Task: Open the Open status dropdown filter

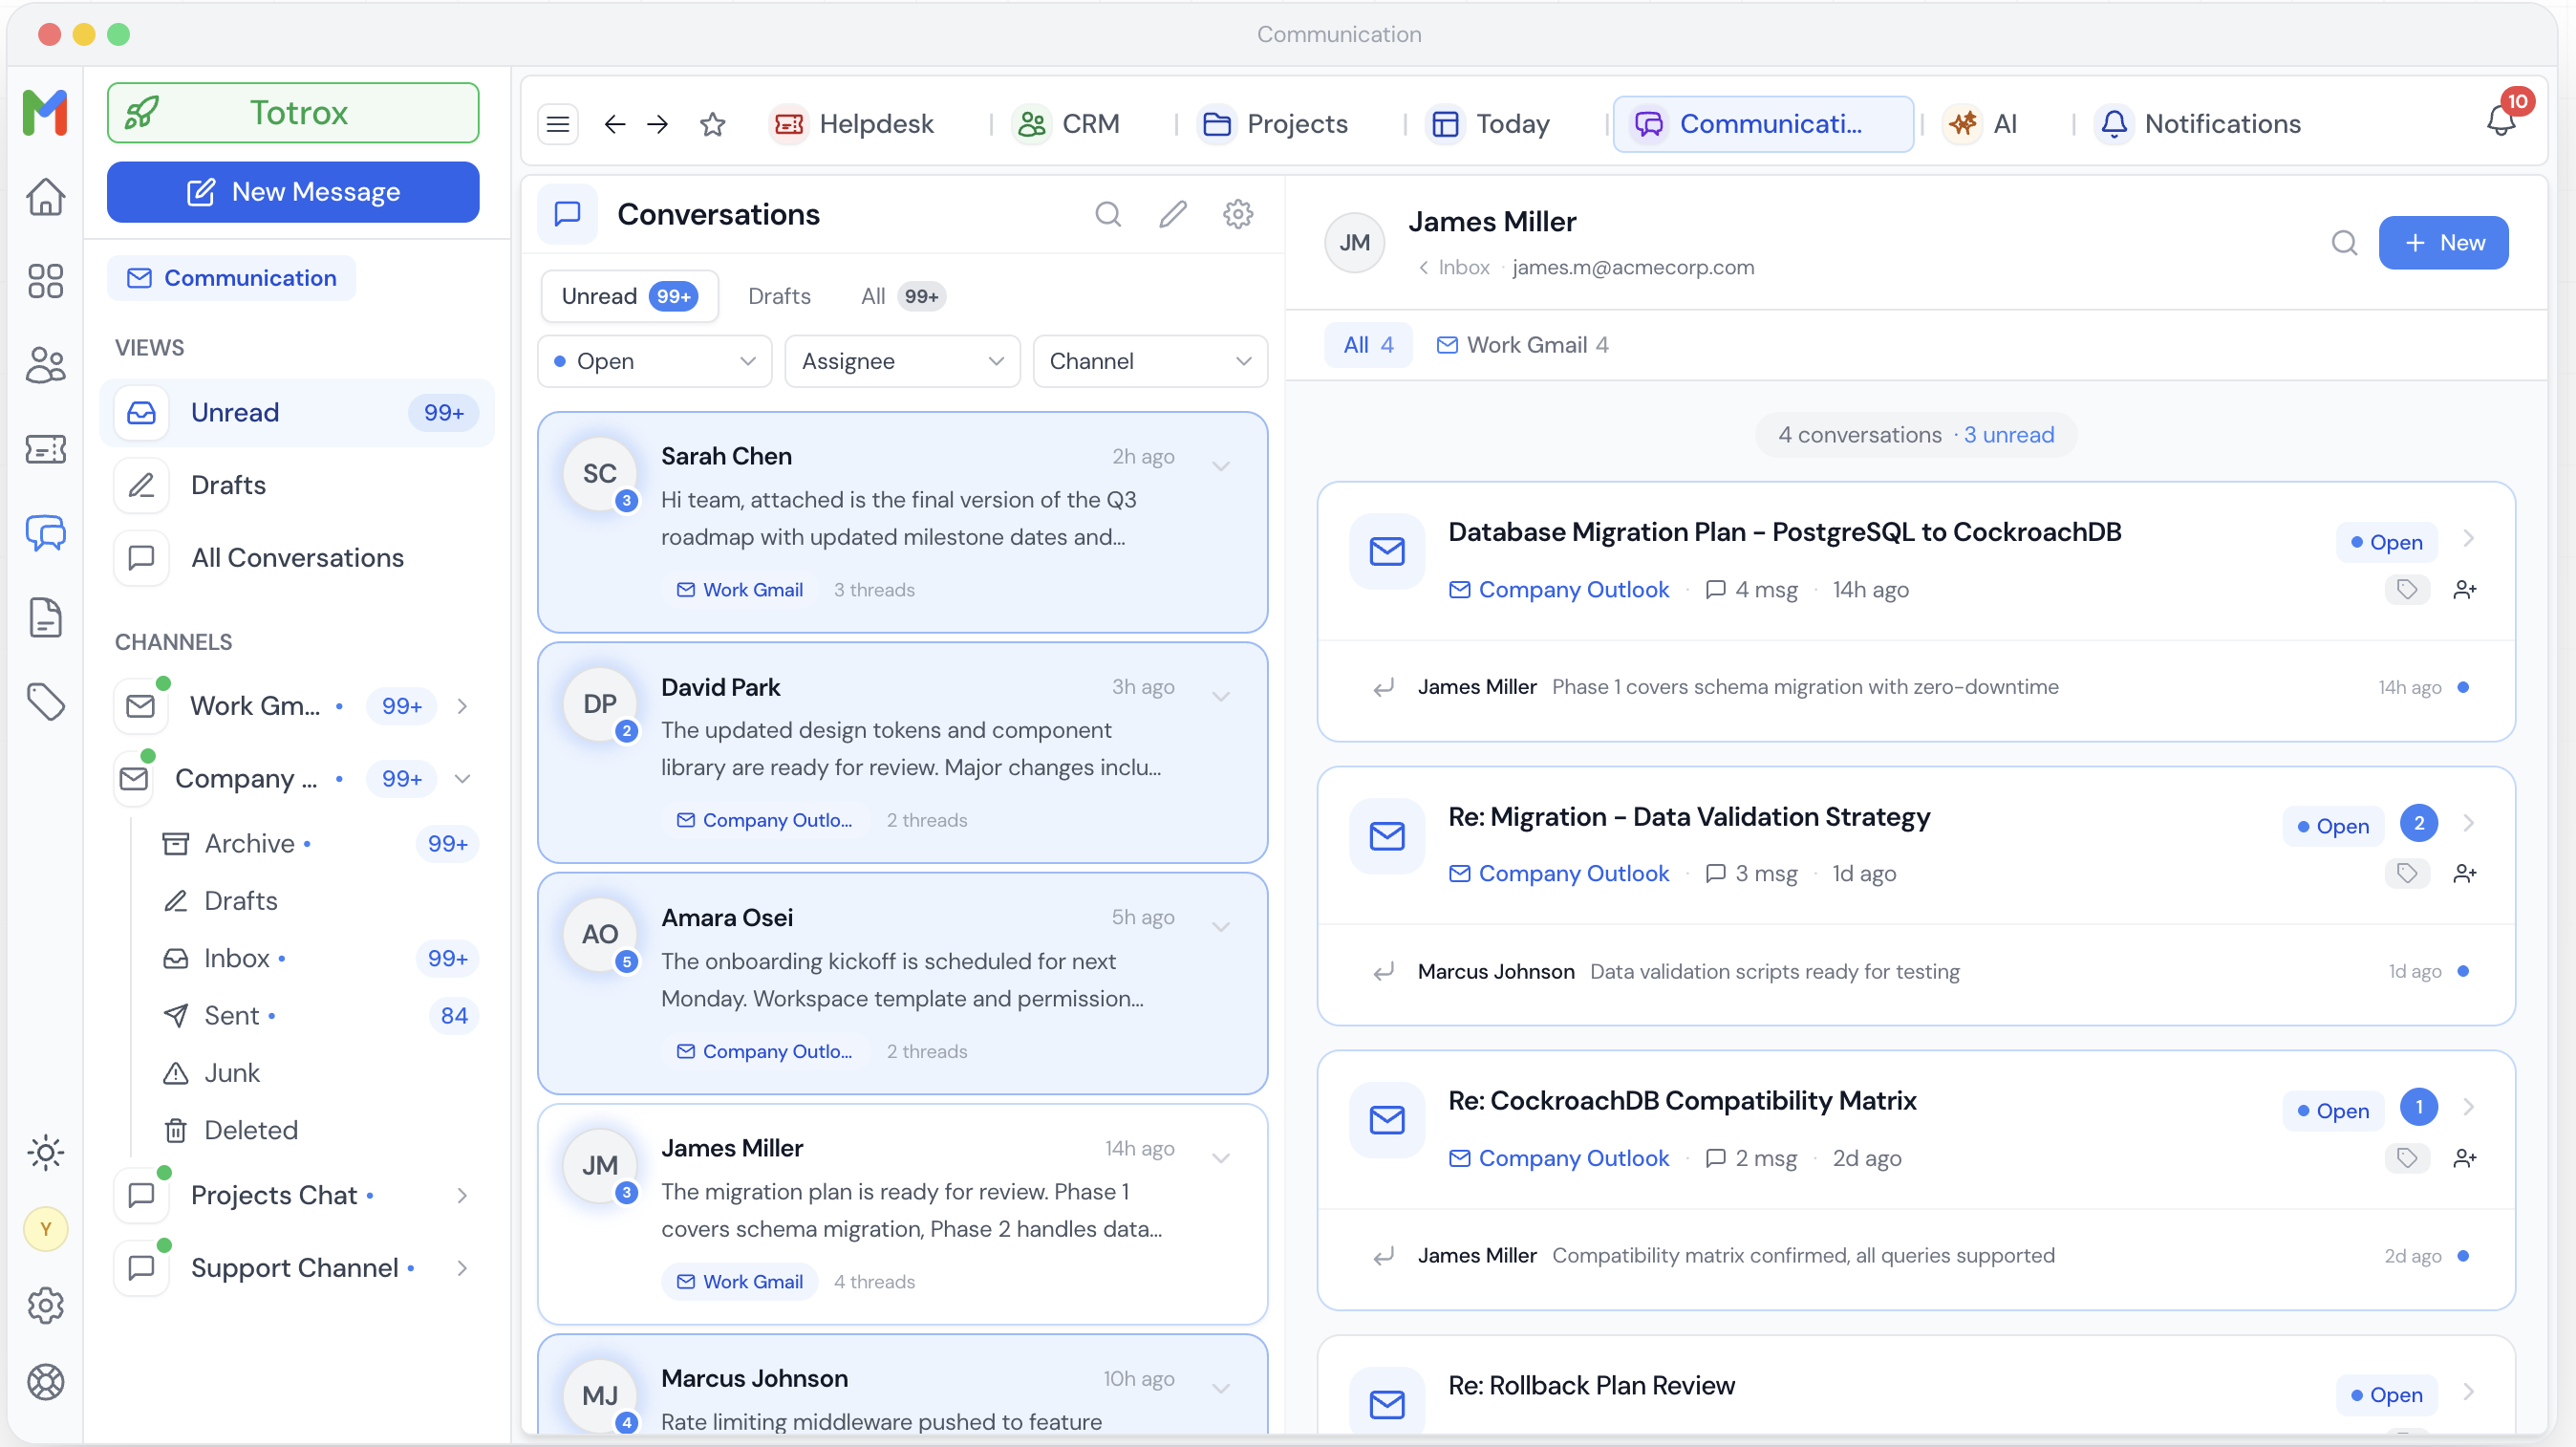Action: click(655, 361)
